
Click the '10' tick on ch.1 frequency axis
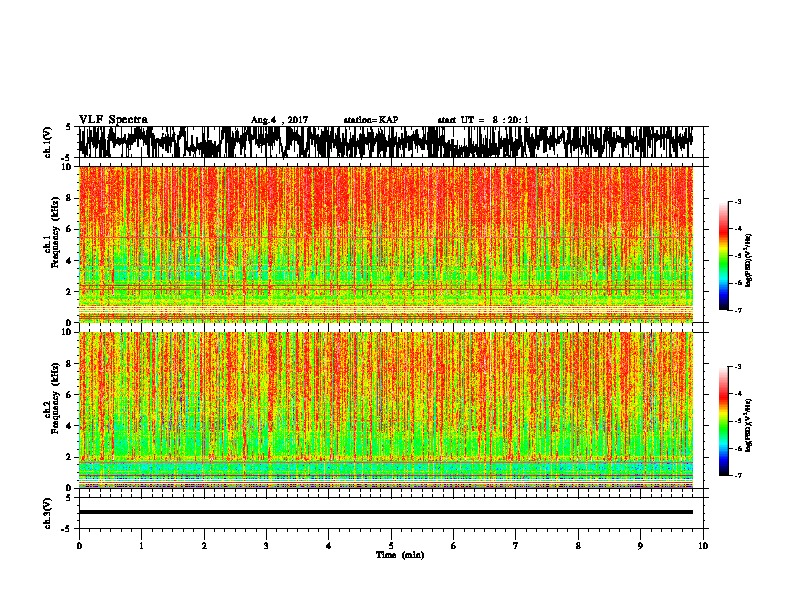click(x=68, y=167)
